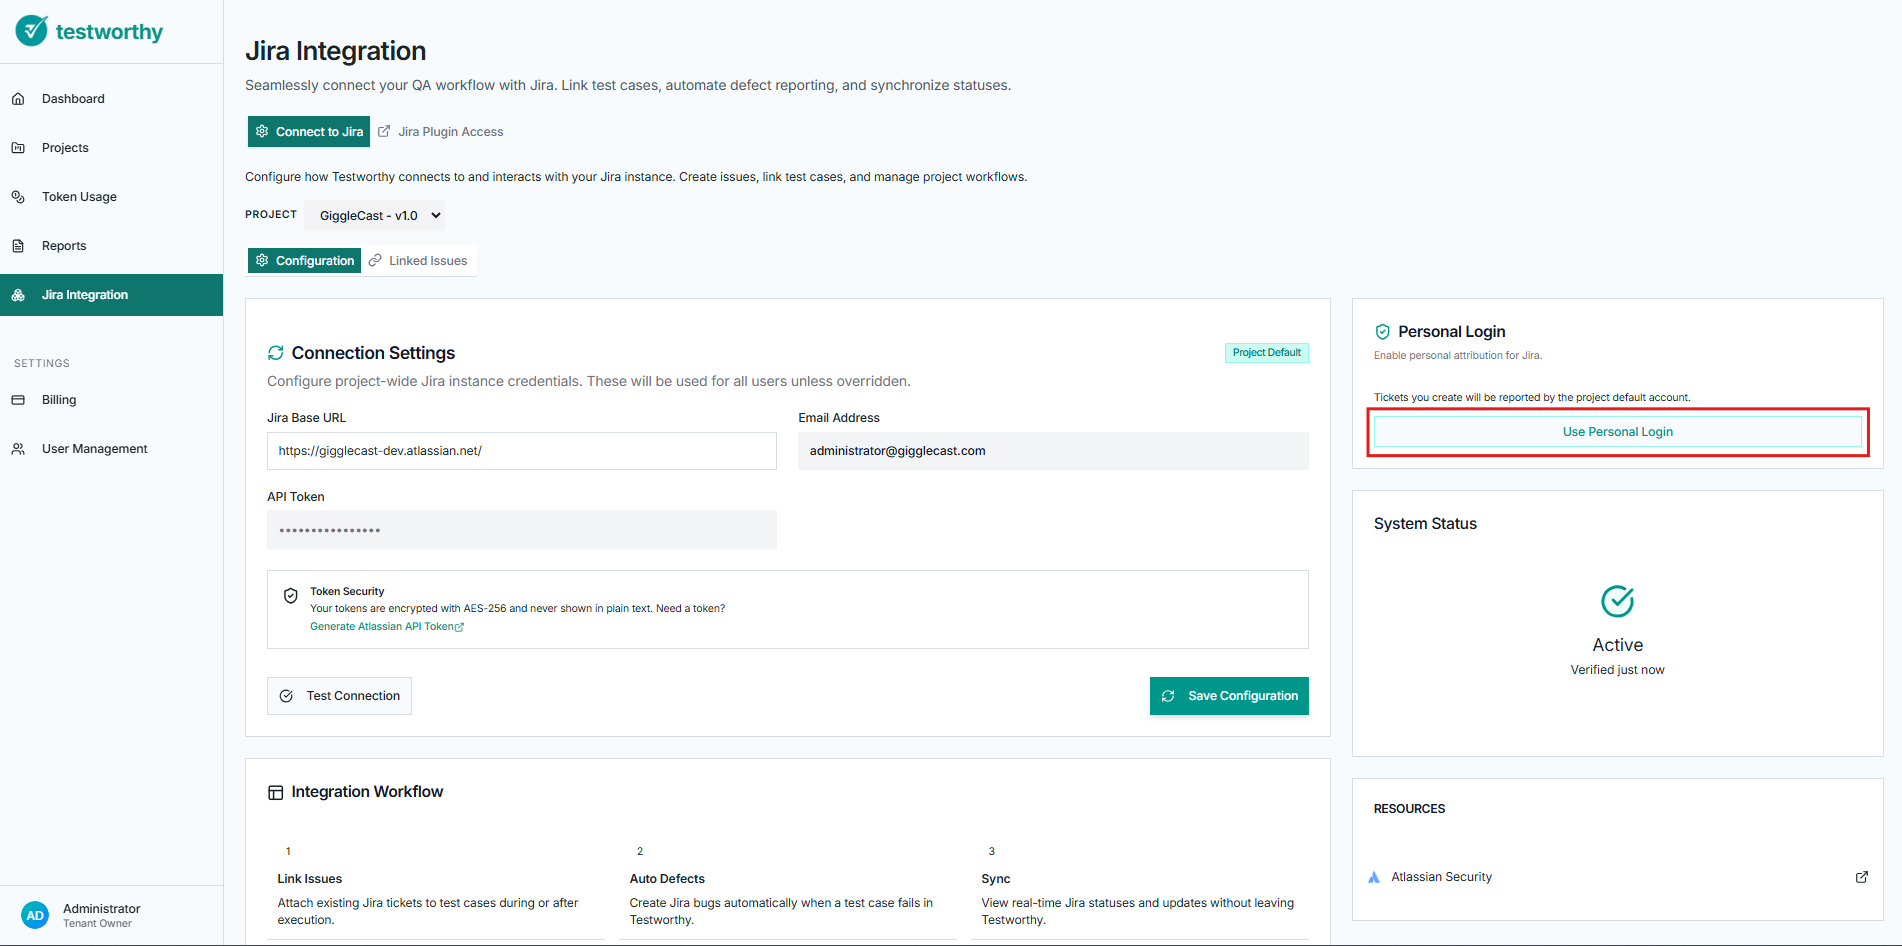Navigate to Reports

point(64,246)
